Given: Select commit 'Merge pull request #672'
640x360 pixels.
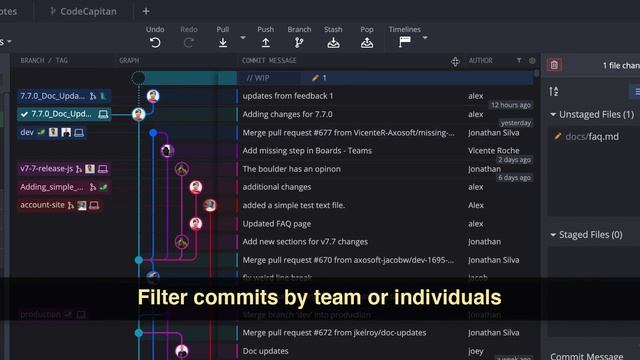Looking at the screenshot, I should pos(334,333).
